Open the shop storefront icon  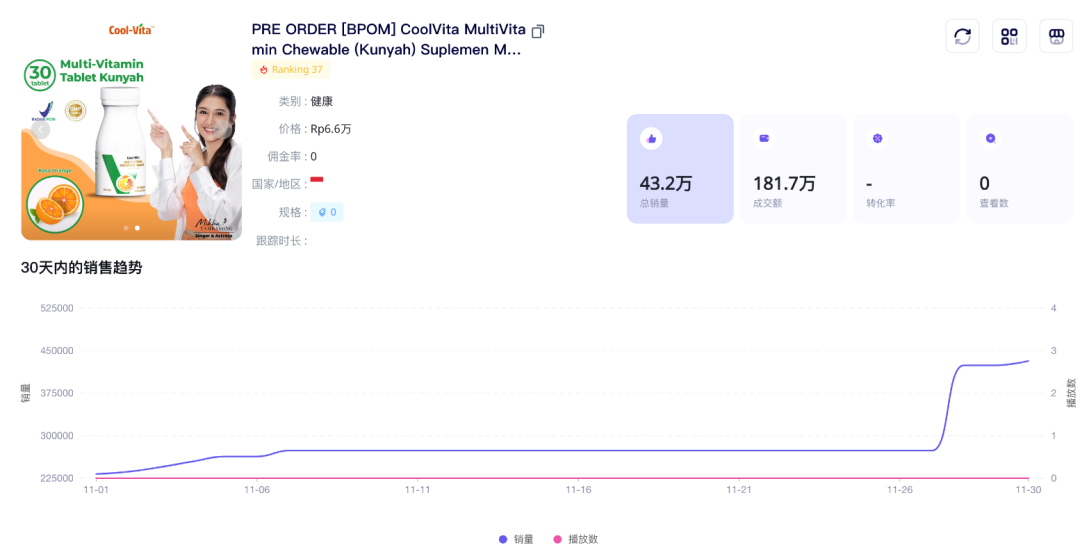(1056, 36)
